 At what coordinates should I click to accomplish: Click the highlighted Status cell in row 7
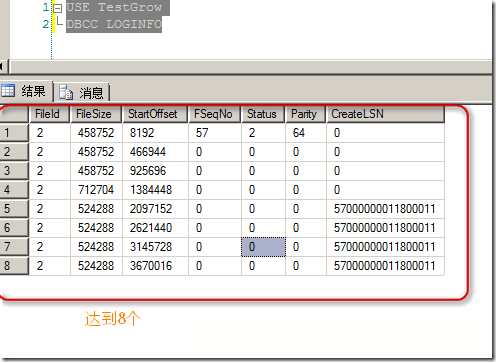[263, 247]
